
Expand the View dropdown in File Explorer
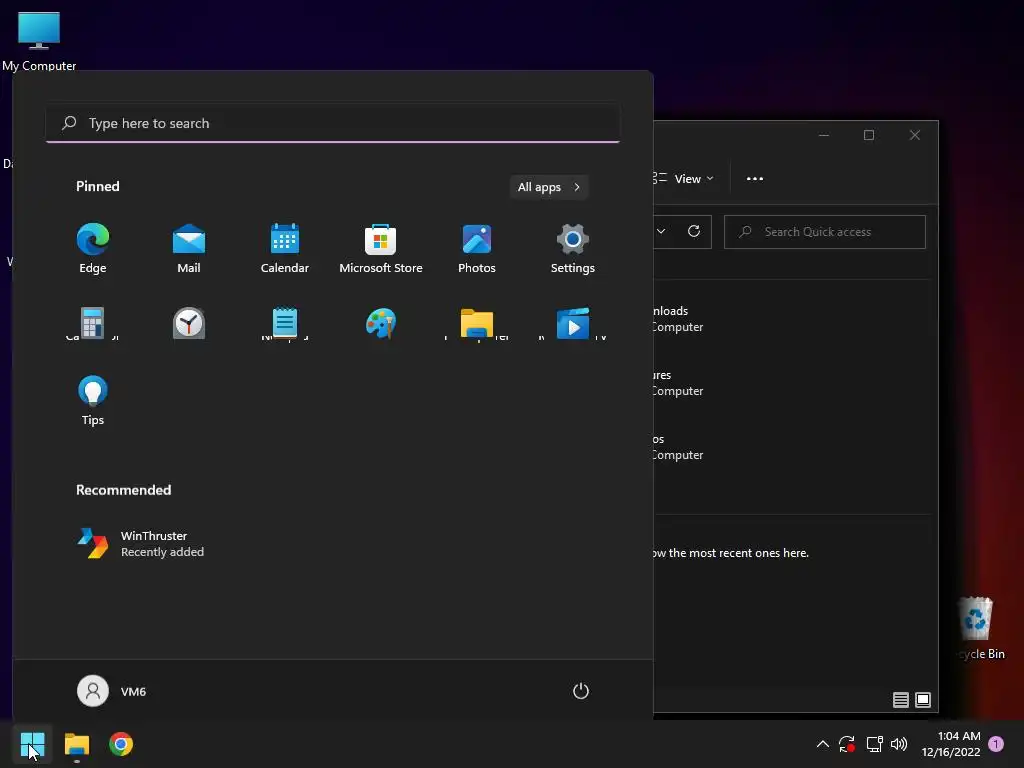683,178
